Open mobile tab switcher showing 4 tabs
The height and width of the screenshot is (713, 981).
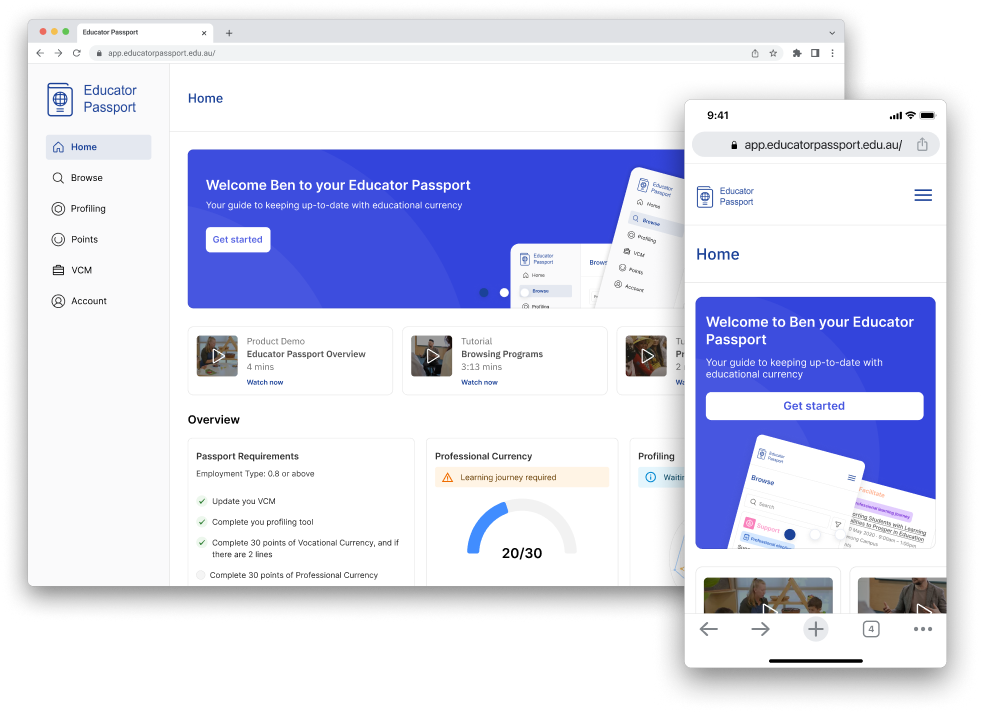[x=870, y=629]
